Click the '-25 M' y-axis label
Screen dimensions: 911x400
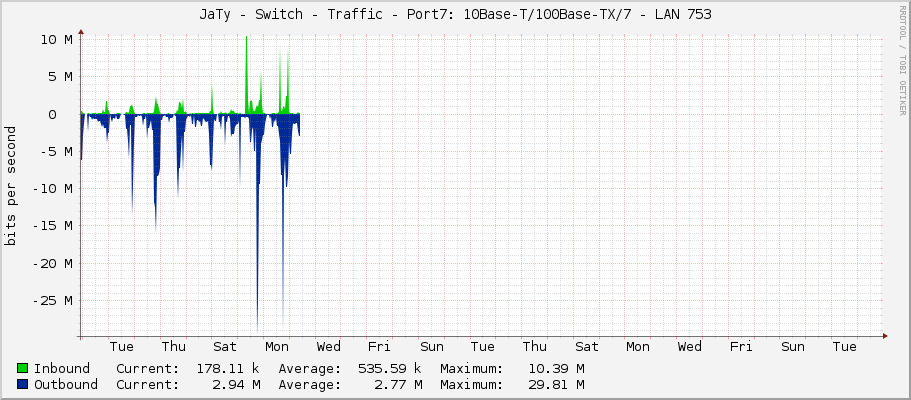(53, 301)
